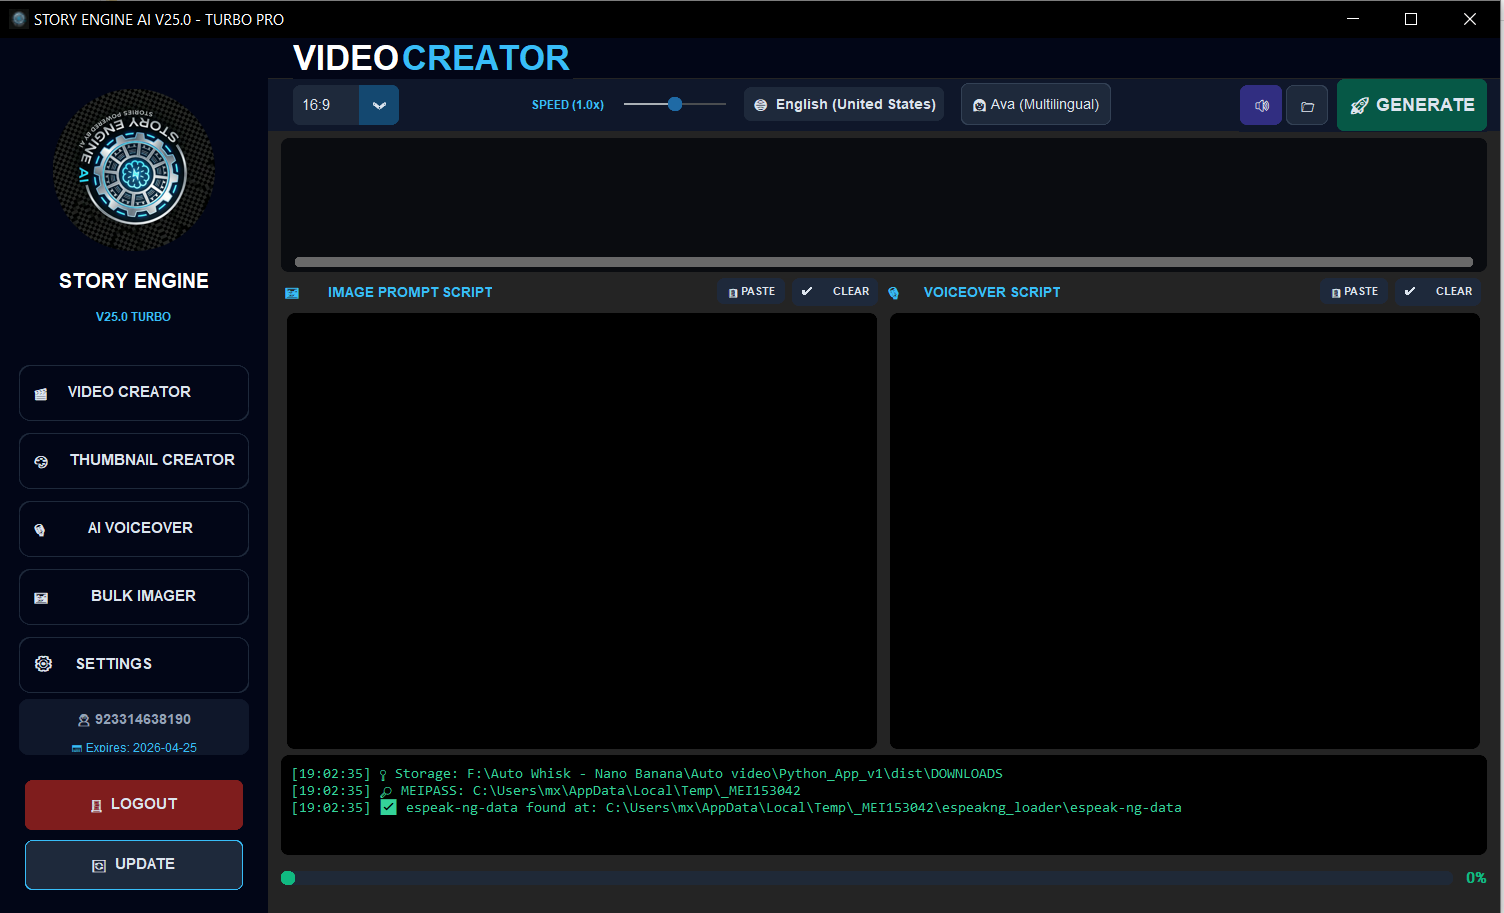Adjust the Speed 1.0x slider
1504x913 pixels.
674,103
